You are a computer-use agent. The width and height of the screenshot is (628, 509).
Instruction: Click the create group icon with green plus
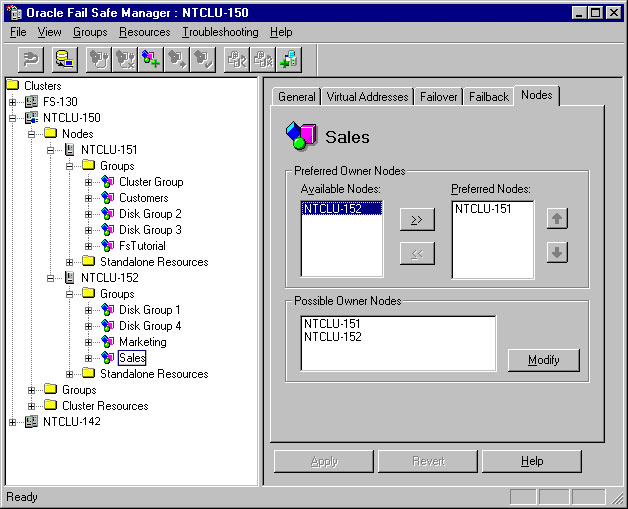click(x=151, y=60)
